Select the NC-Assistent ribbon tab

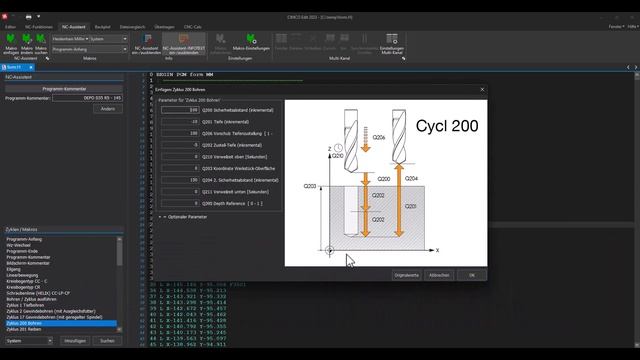click(x=73, y=27)
